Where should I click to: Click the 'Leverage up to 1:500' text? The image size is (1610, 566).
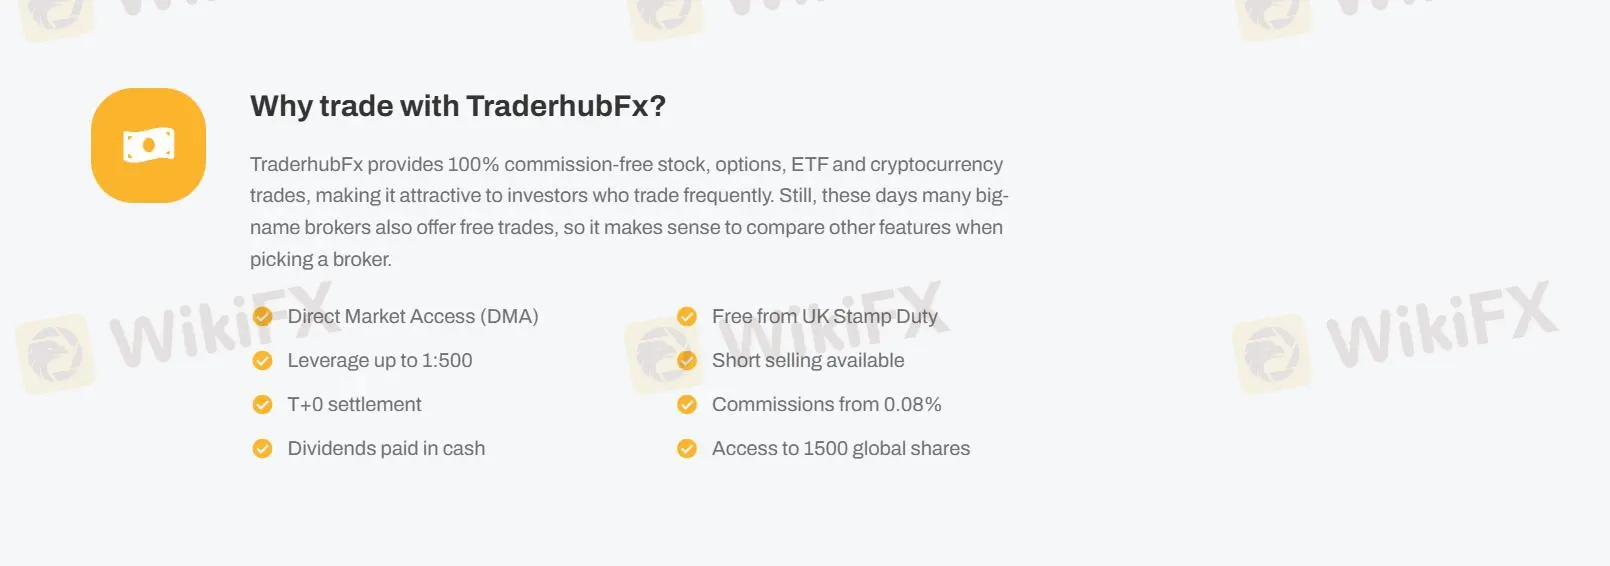coord(379,361)
